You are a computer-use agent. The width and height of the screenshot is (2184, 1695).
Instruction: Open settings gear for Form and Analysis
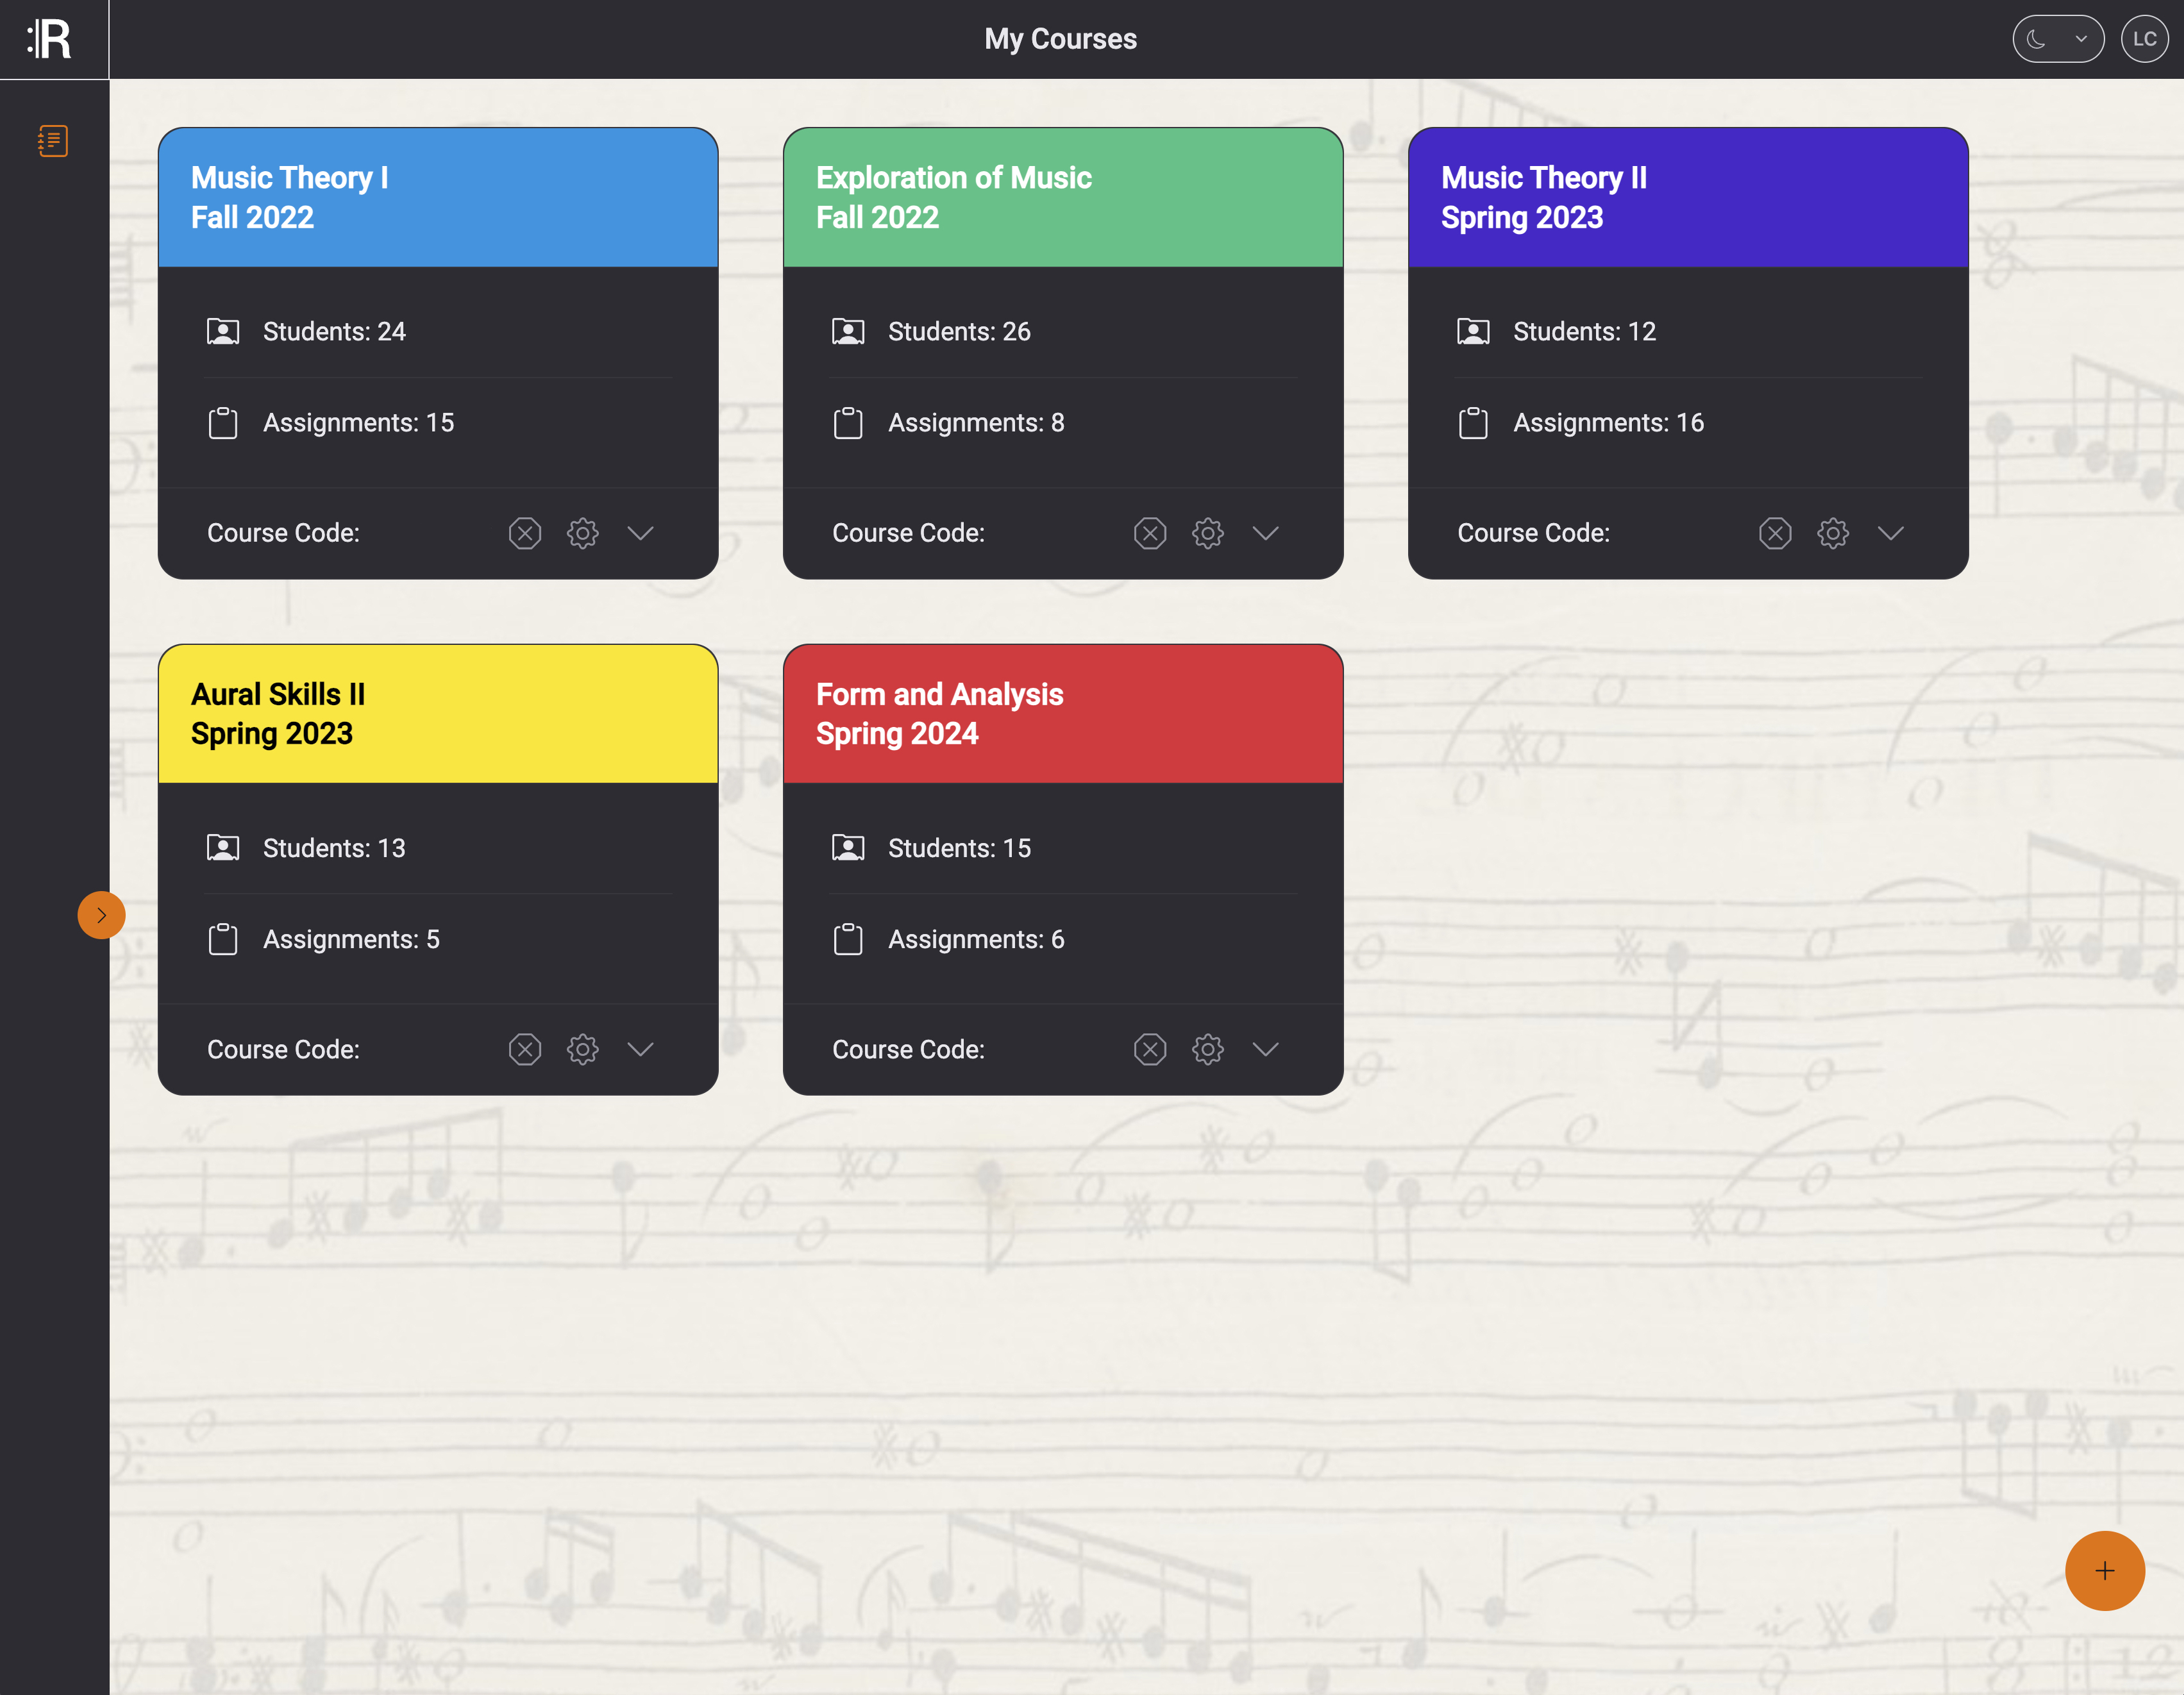pos(1207,1049)
